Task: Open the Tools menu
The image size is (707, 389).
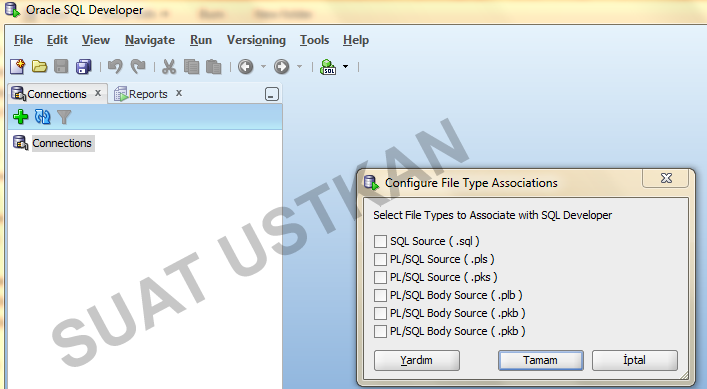Action: (314, 40)
